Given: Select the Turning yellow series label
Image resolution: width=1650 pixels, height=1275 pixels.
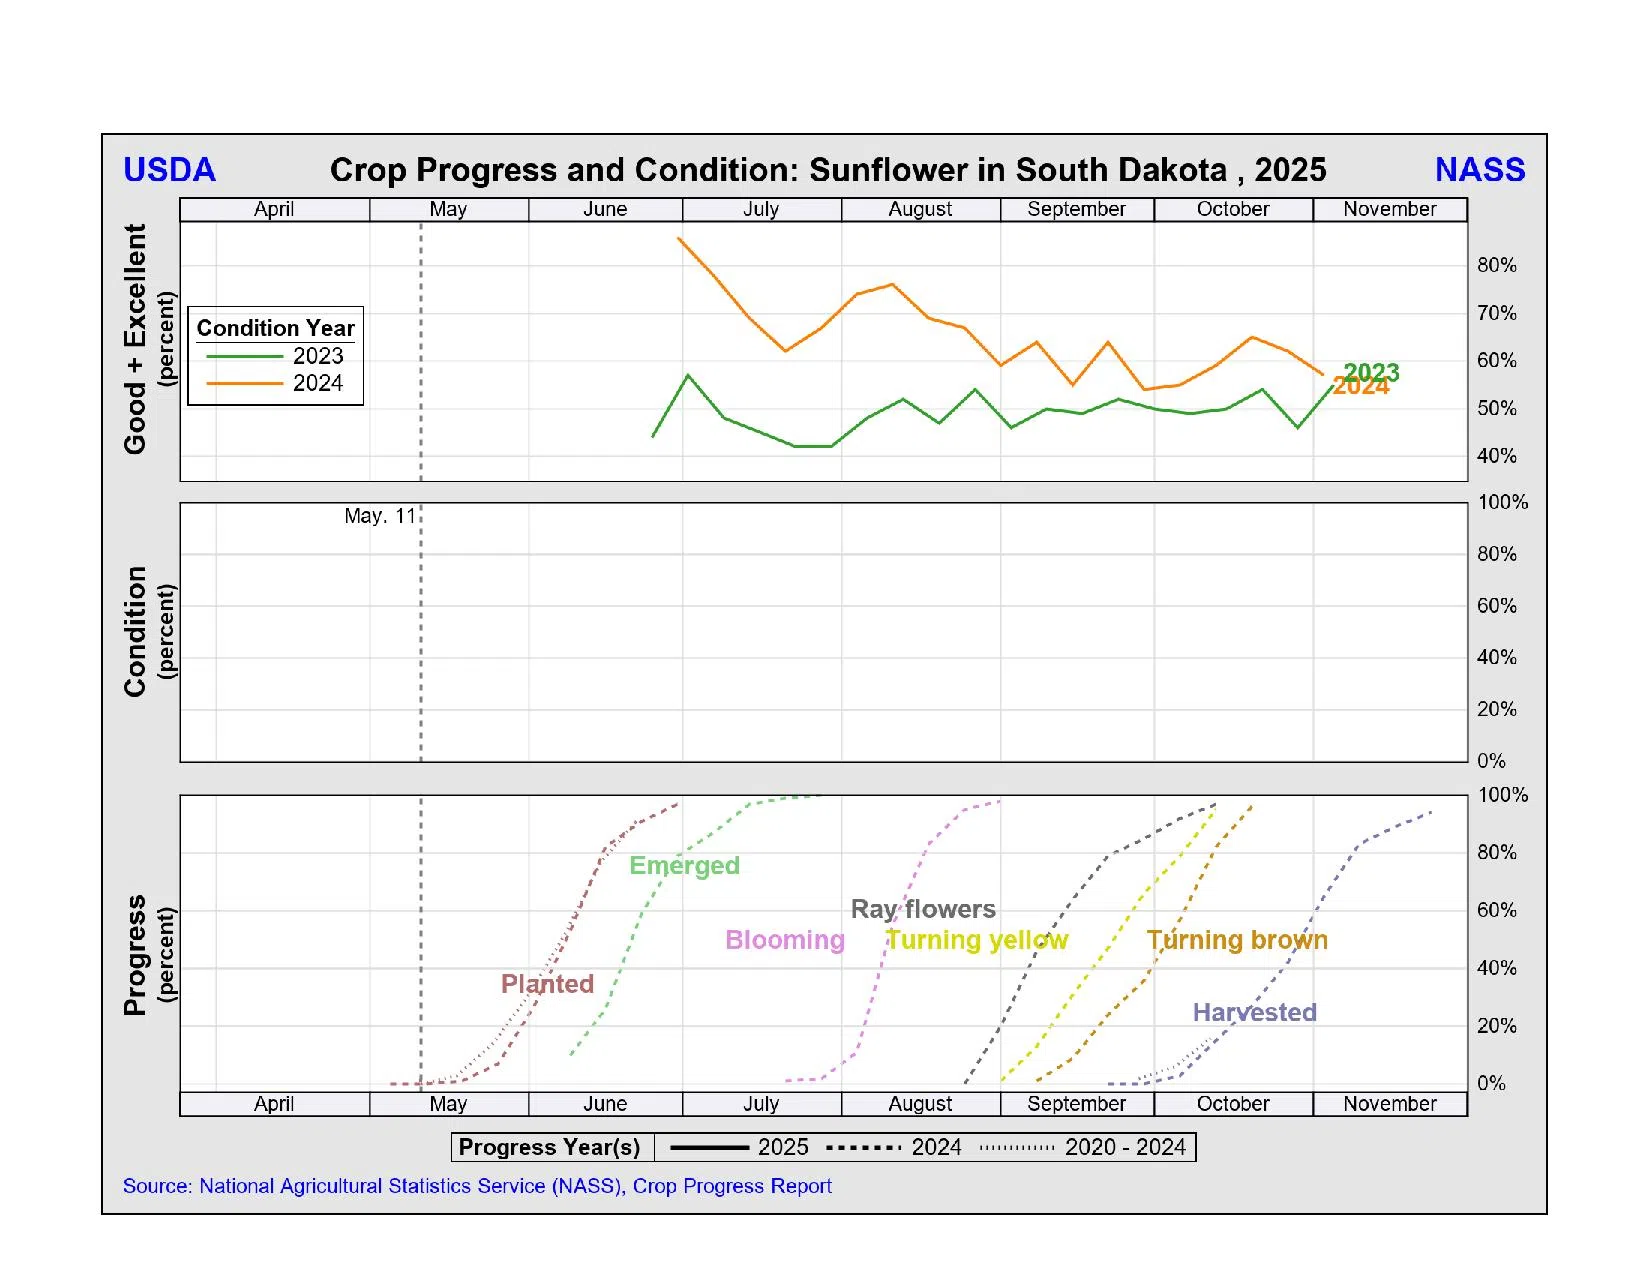Looking at the screenshot, I should pos(977,940).
